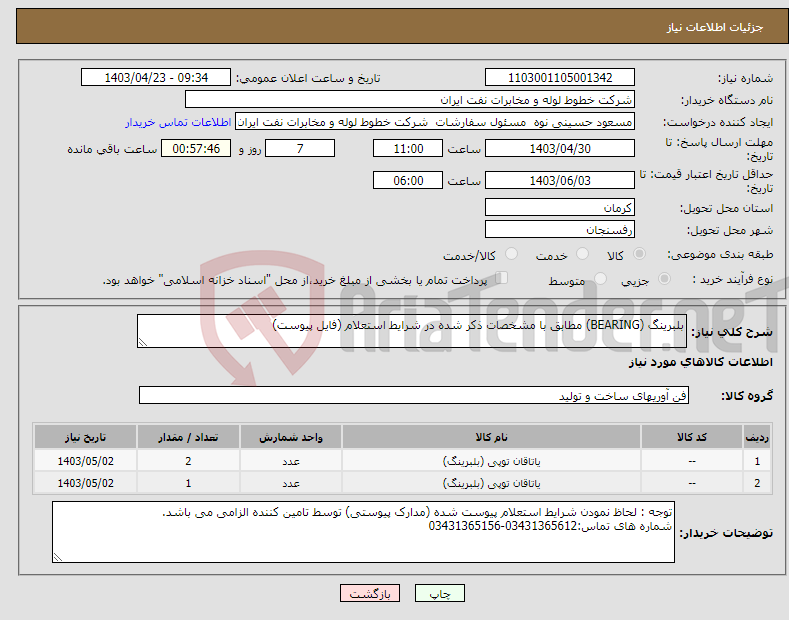Click resize handle of buyer notes area

[58, 557]
